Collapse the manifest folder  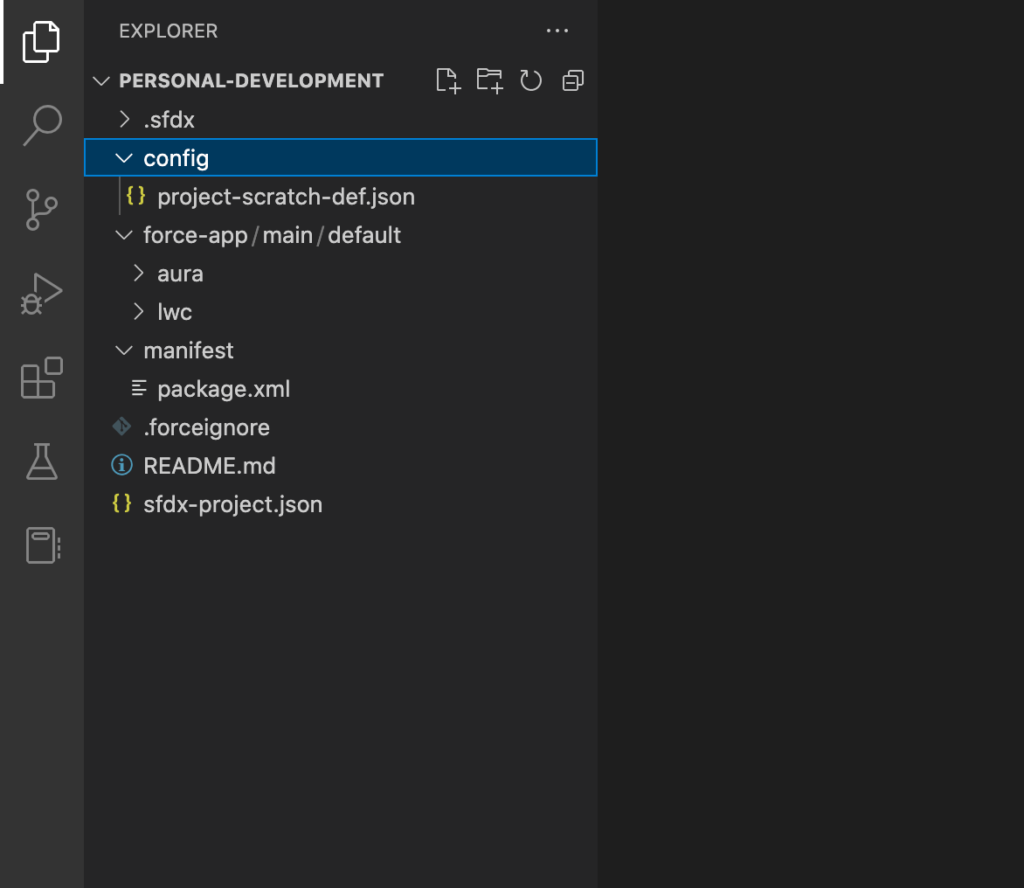click(188, 351)
